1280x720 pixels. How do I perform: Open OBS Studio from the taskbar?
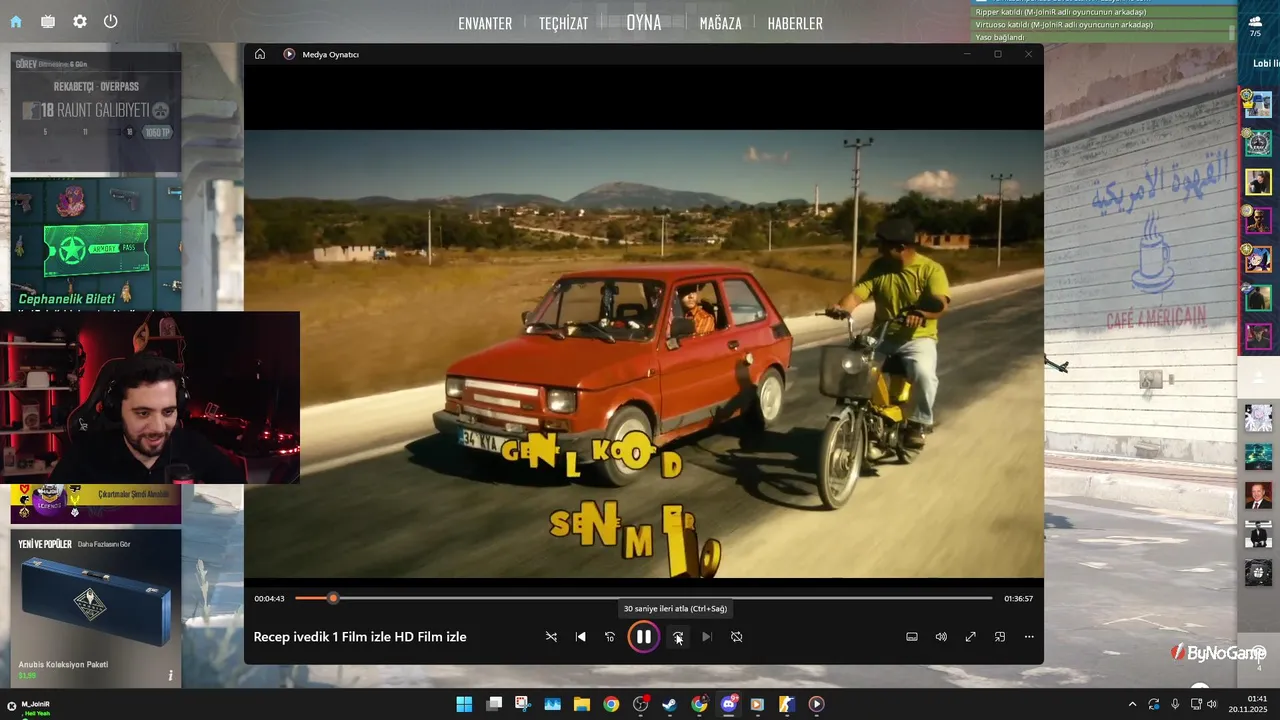[640, 704]
